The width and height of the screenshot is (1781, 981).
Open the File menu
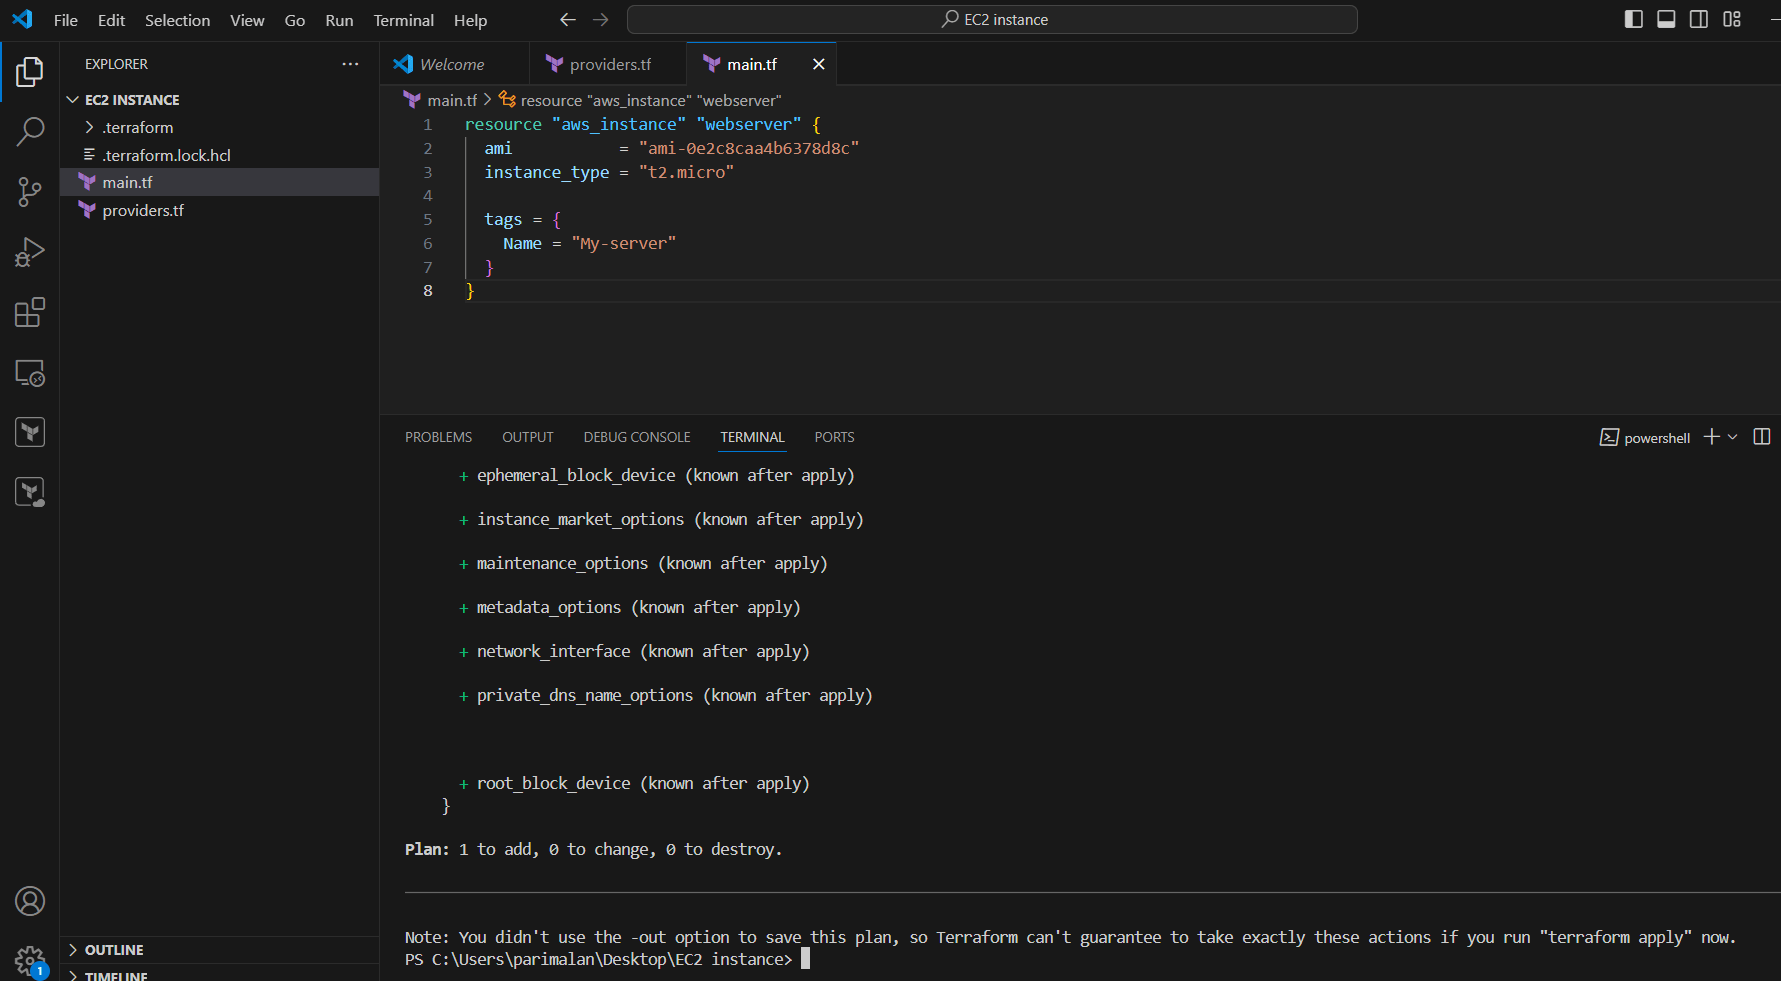pos(66,20)
